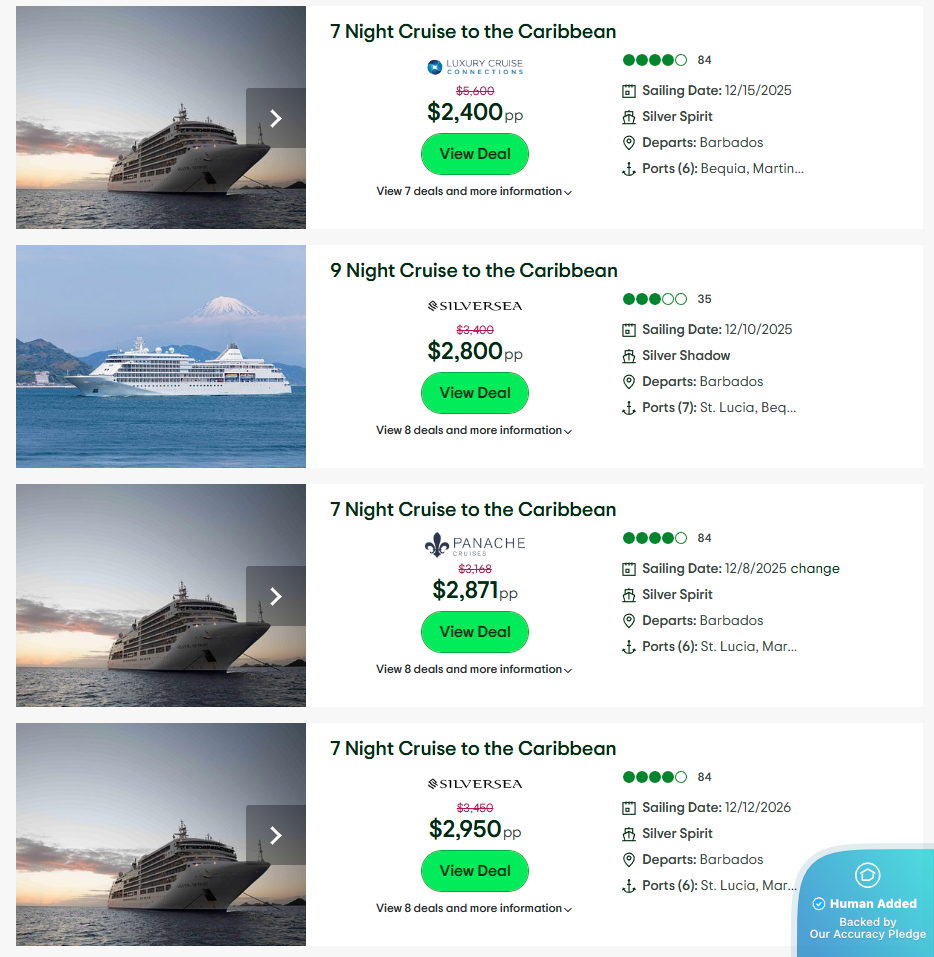Click the green bubble rating on the 9 Night cruise
Viewport: 934px width, 957px height.
point(655,298)
